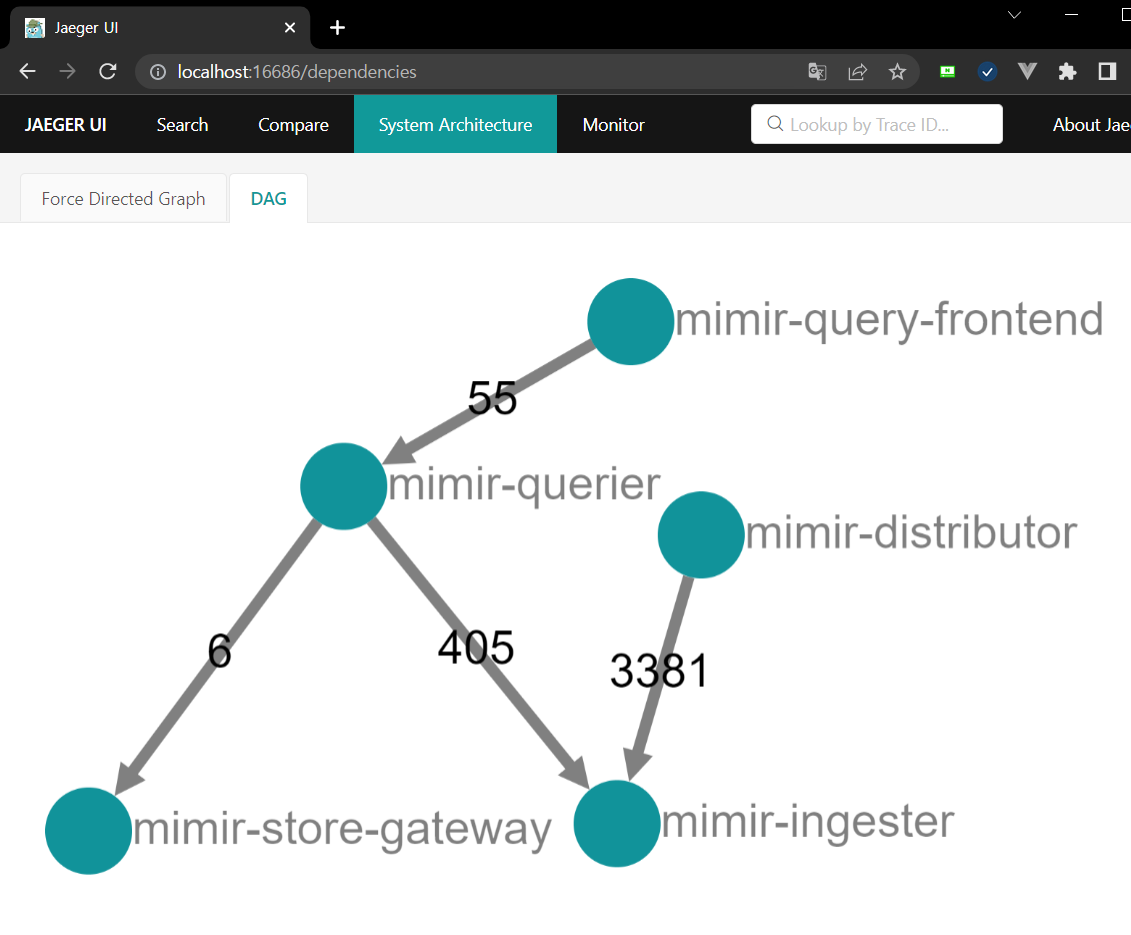
Task: Click the share page icon
Action: (x=857, y=72)
